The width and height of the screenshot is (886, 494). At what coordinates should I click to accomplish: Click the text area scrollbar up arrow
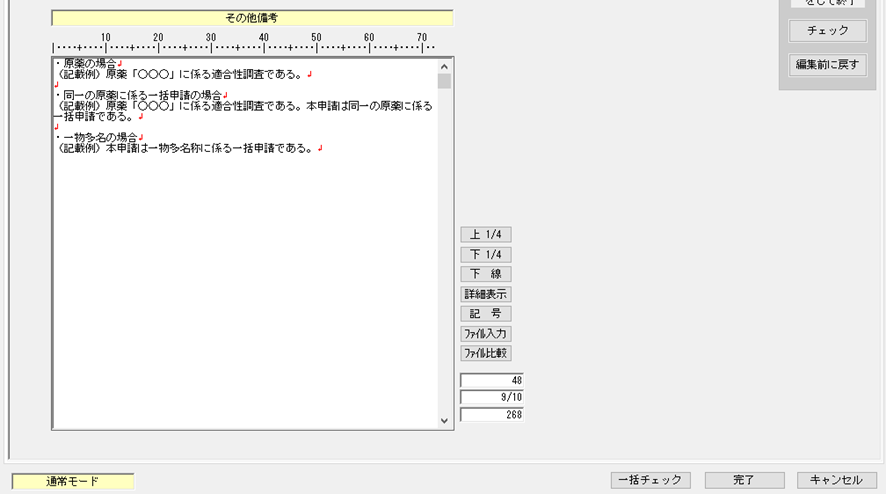tap(445, 66)
